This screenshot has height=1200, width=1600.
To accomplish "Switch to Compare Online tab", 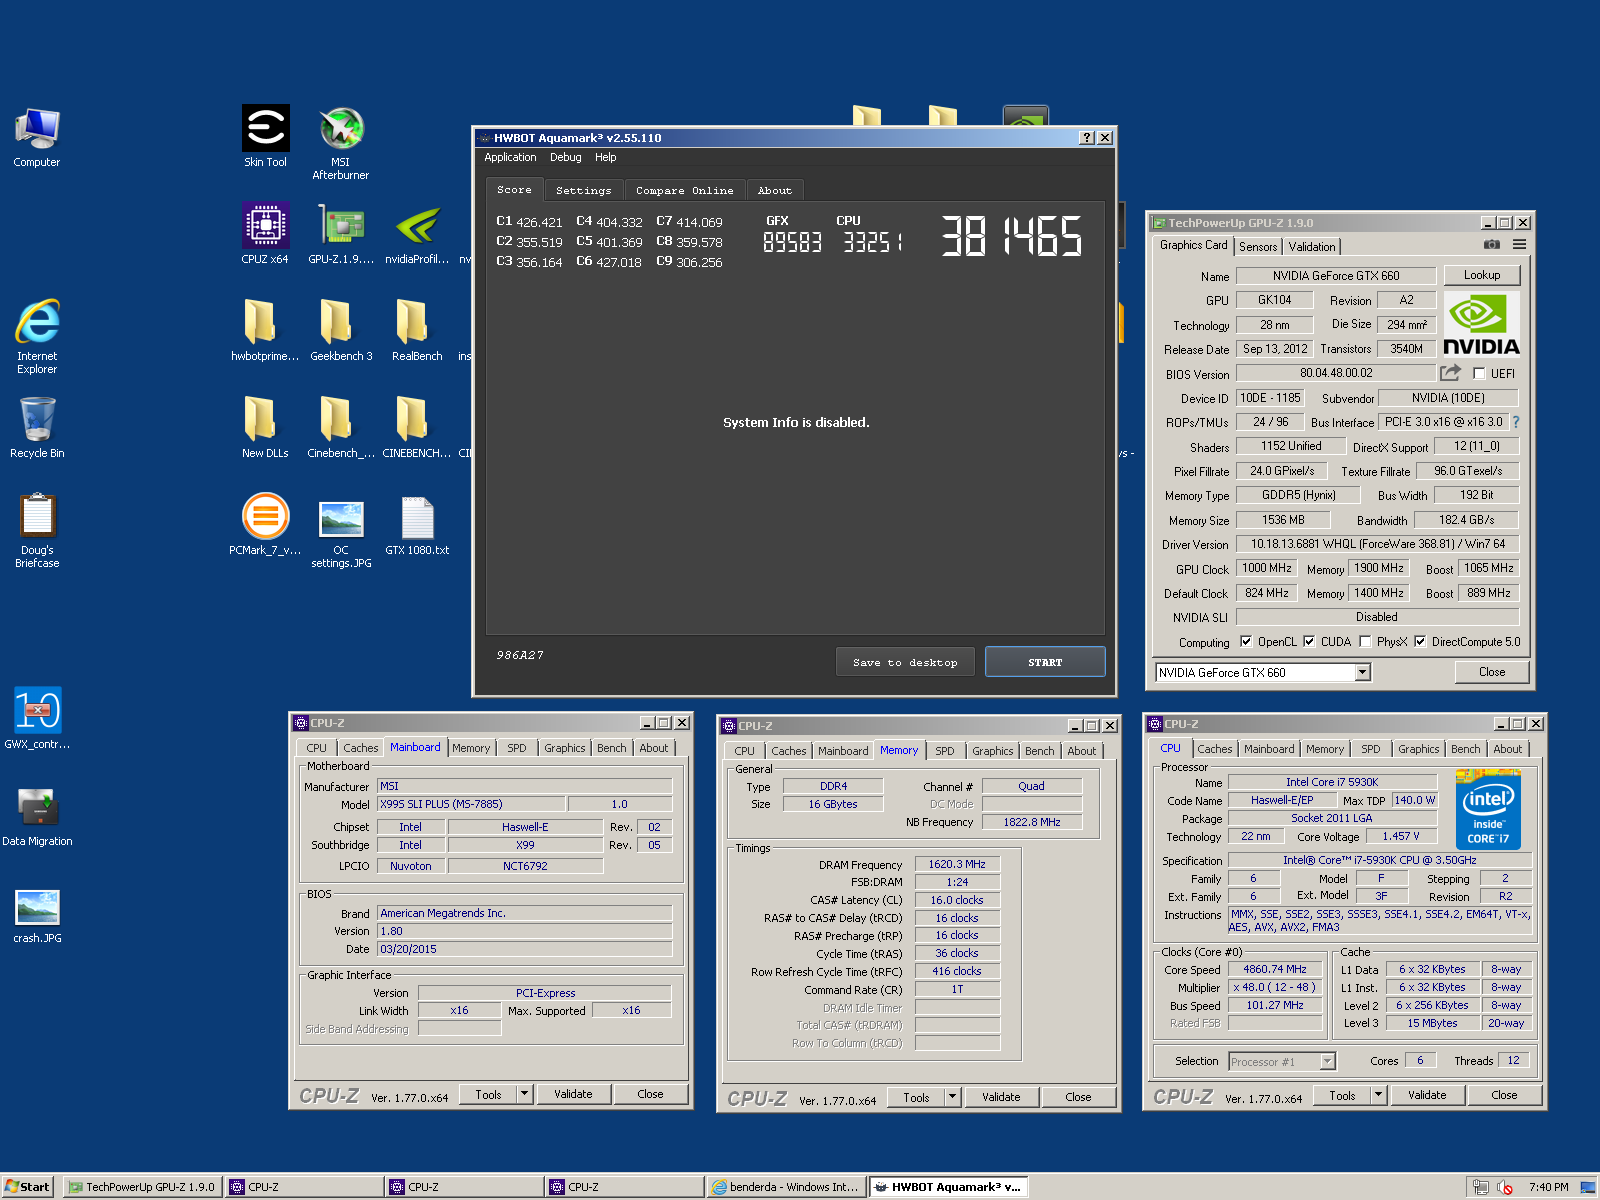I will point(684,190).
